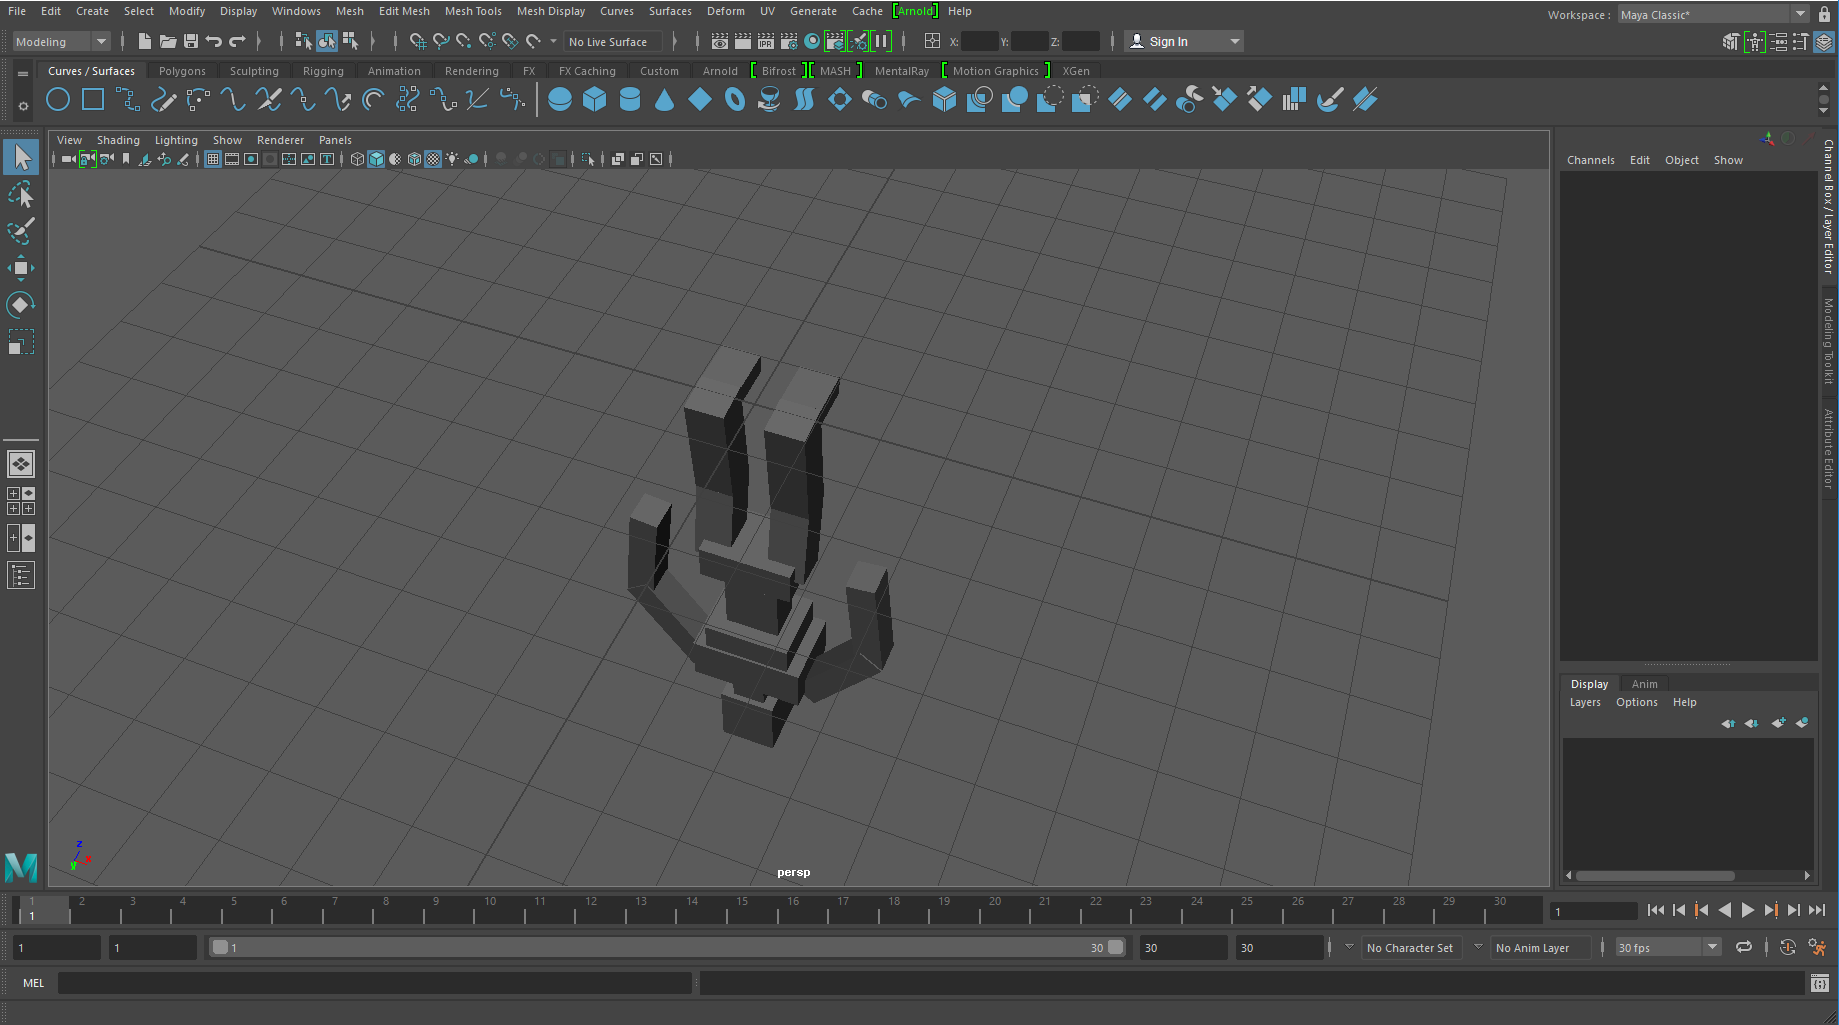Open the Mesh Tools menu

tap(473, 11)
